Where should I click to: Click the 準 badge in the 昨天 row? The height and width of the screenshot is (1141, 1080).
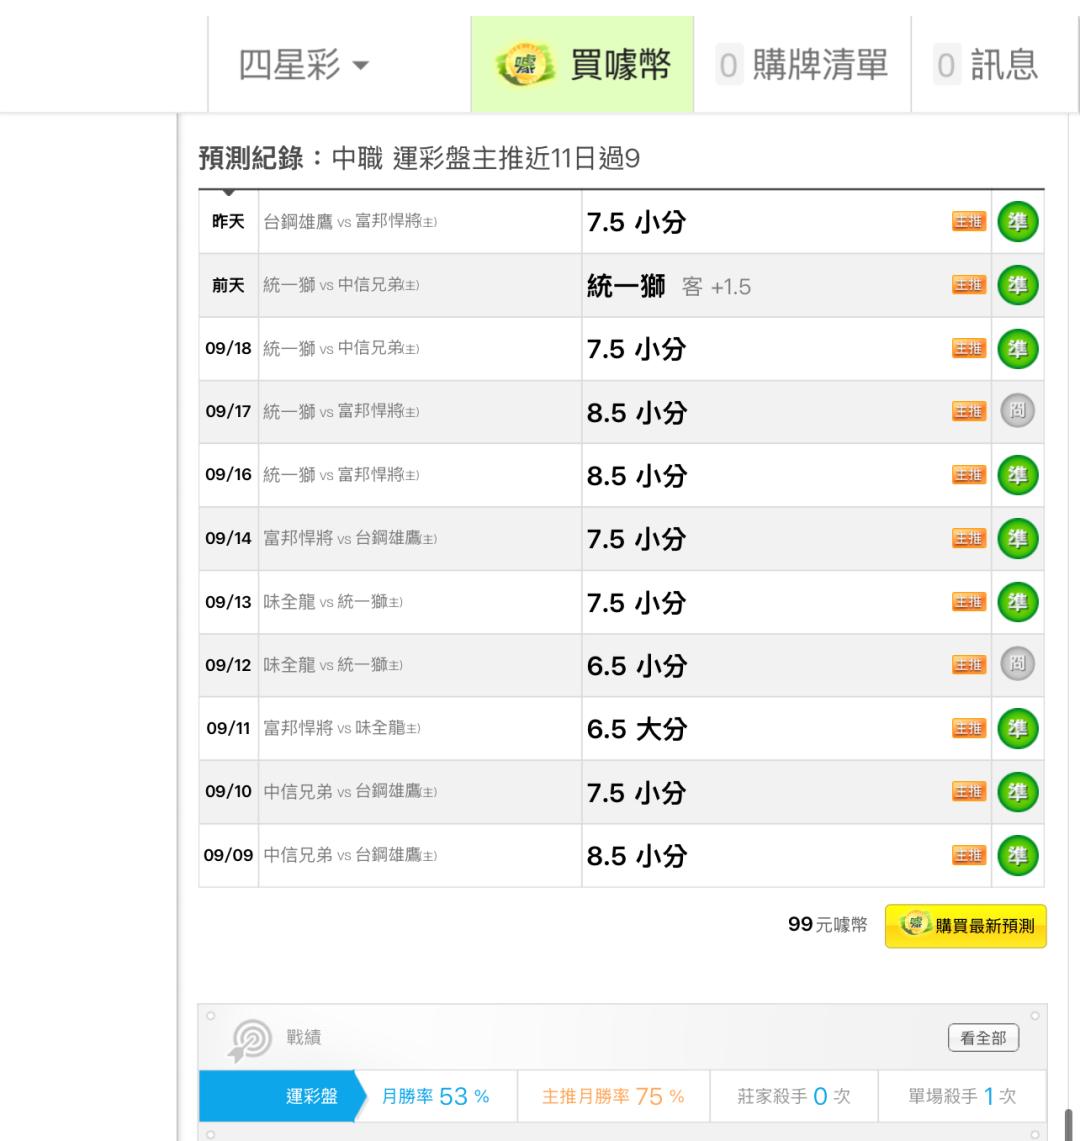[1017, 221]
